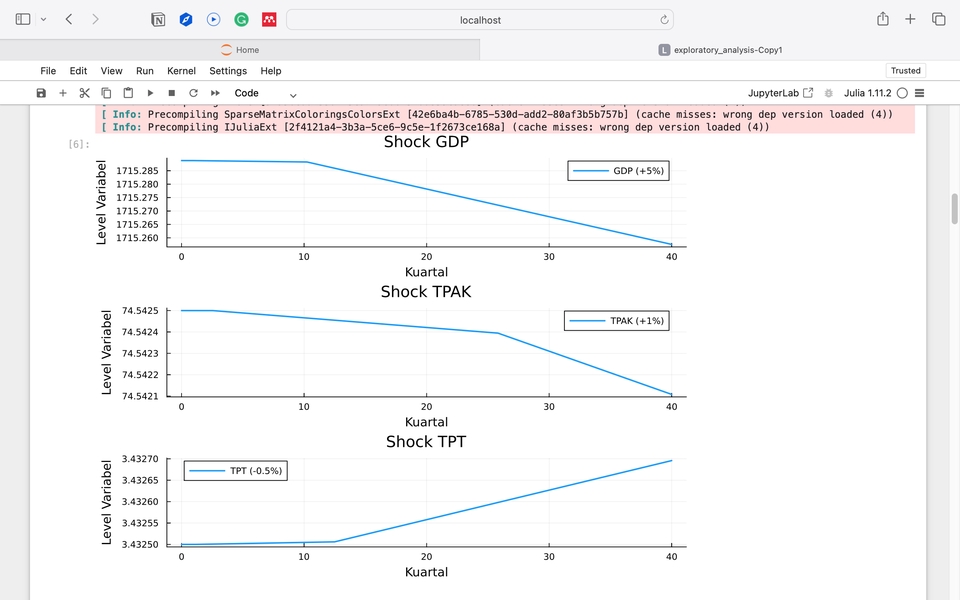Image resolution: width=960 pixels, height=600 pixels.
Task: Toggle the Trusted notebook indicator
Action: click(x=905, y=71)
